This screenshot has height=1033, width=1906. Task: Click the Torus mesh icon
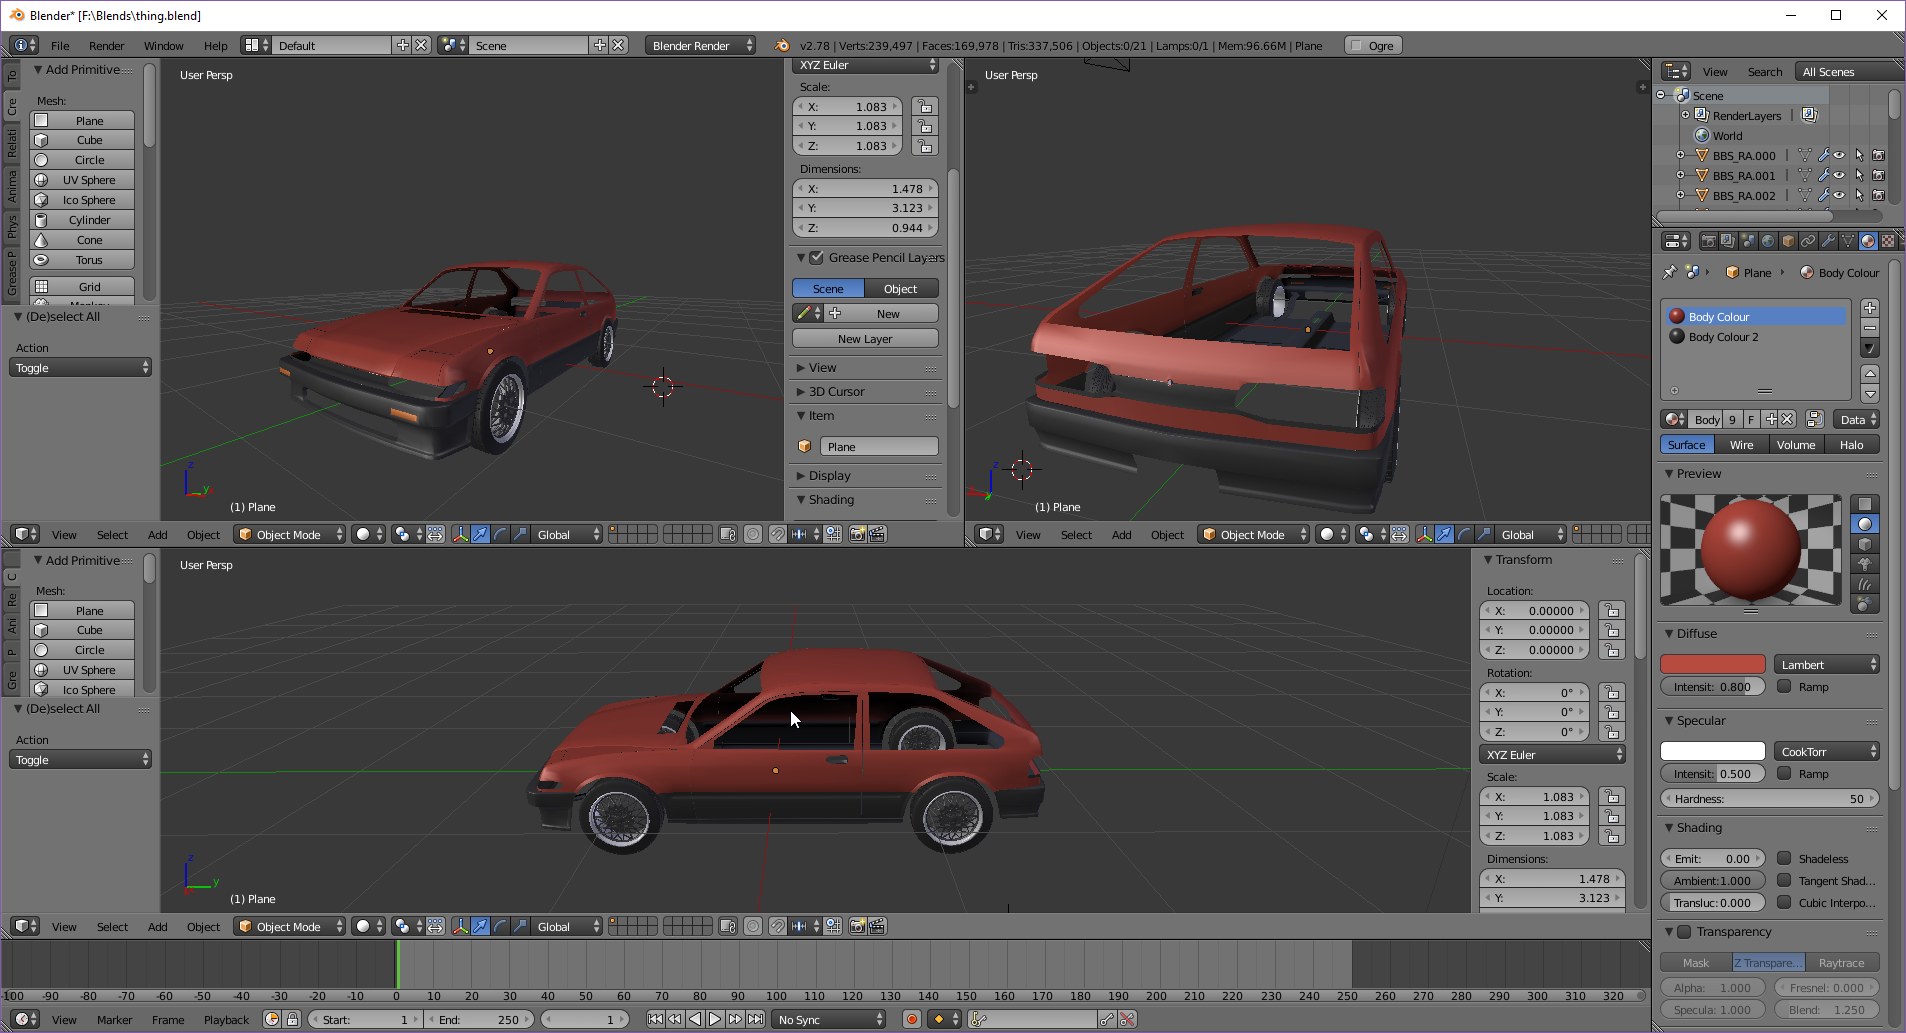pyautogui.click(x=41, y=260)
